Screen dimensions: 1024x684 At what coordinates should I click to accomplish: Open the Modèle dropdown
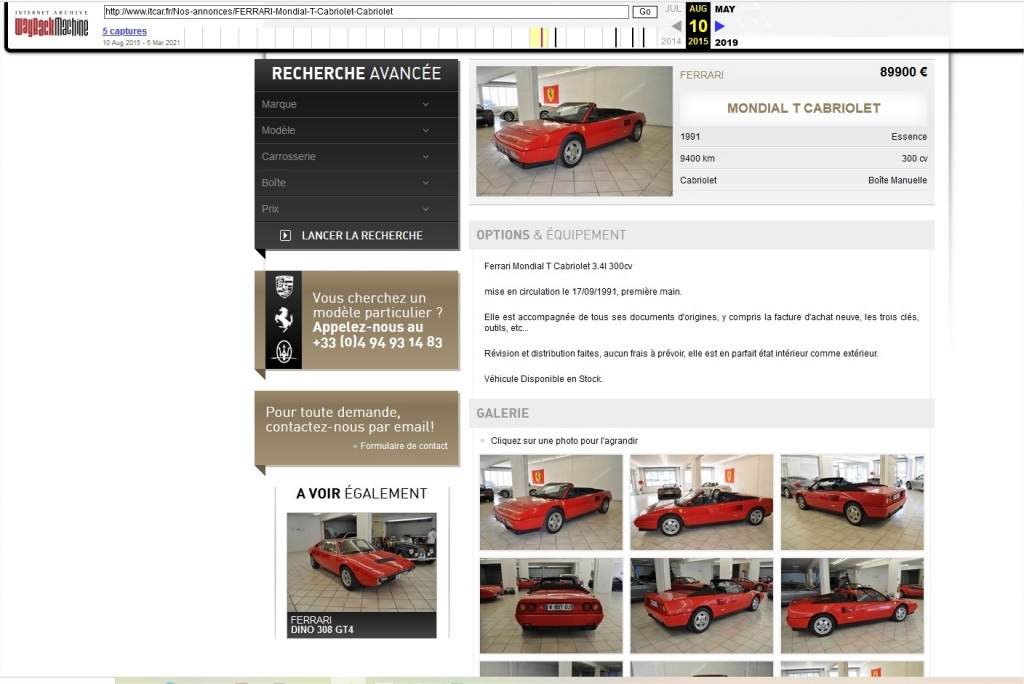click(x=356, y=131)
